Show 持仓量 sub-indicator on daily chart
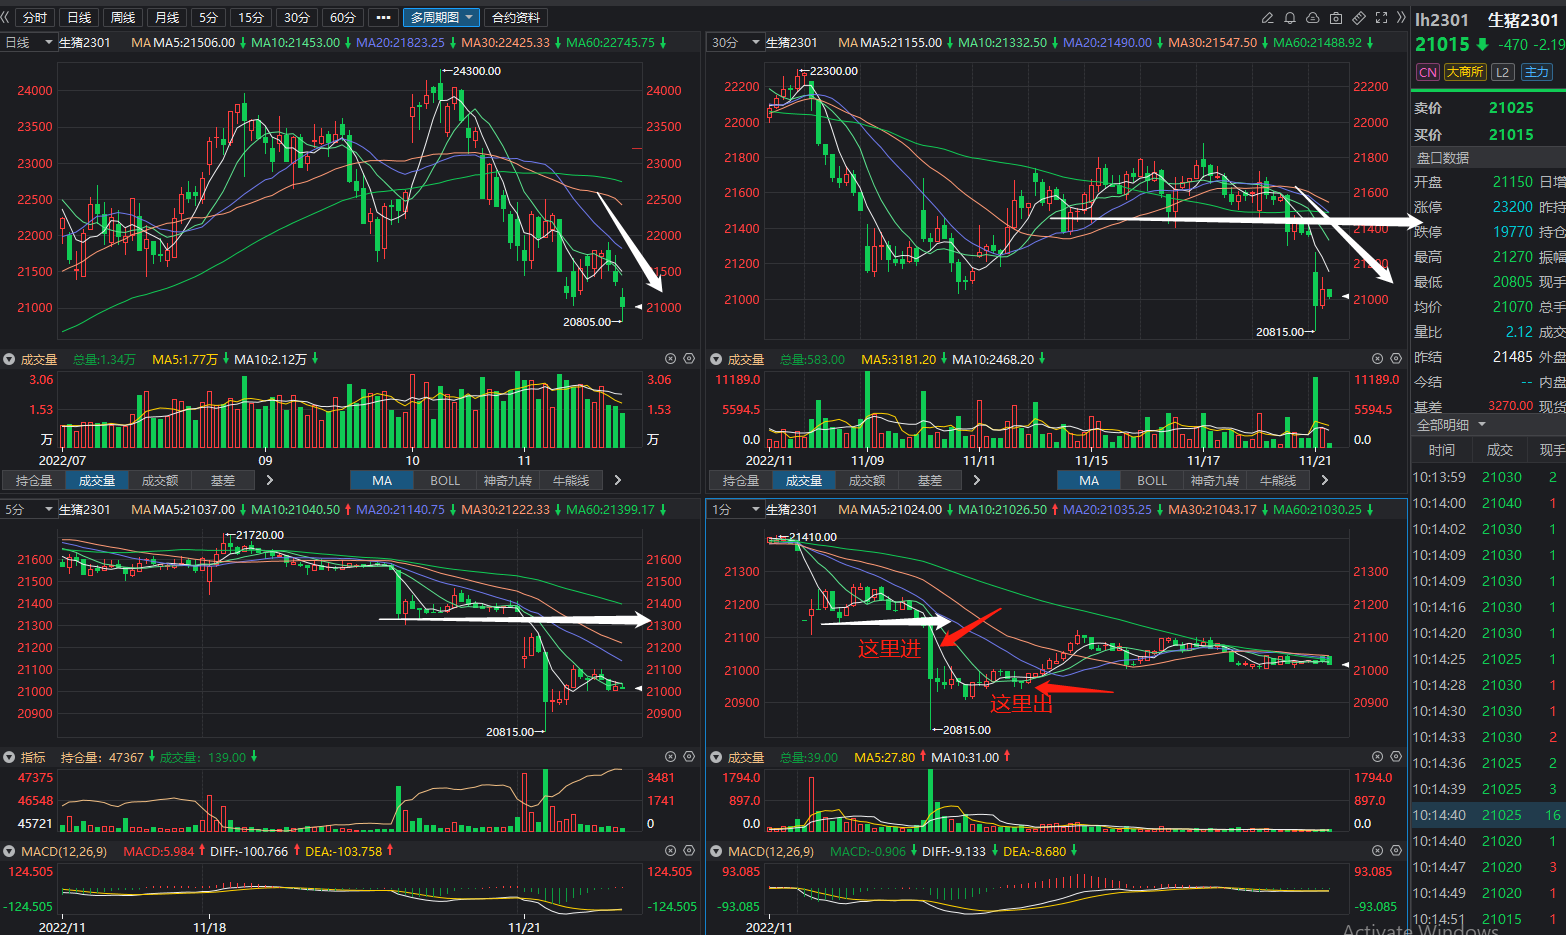This screenshot has height=935, width=1566. coord(34,481)
